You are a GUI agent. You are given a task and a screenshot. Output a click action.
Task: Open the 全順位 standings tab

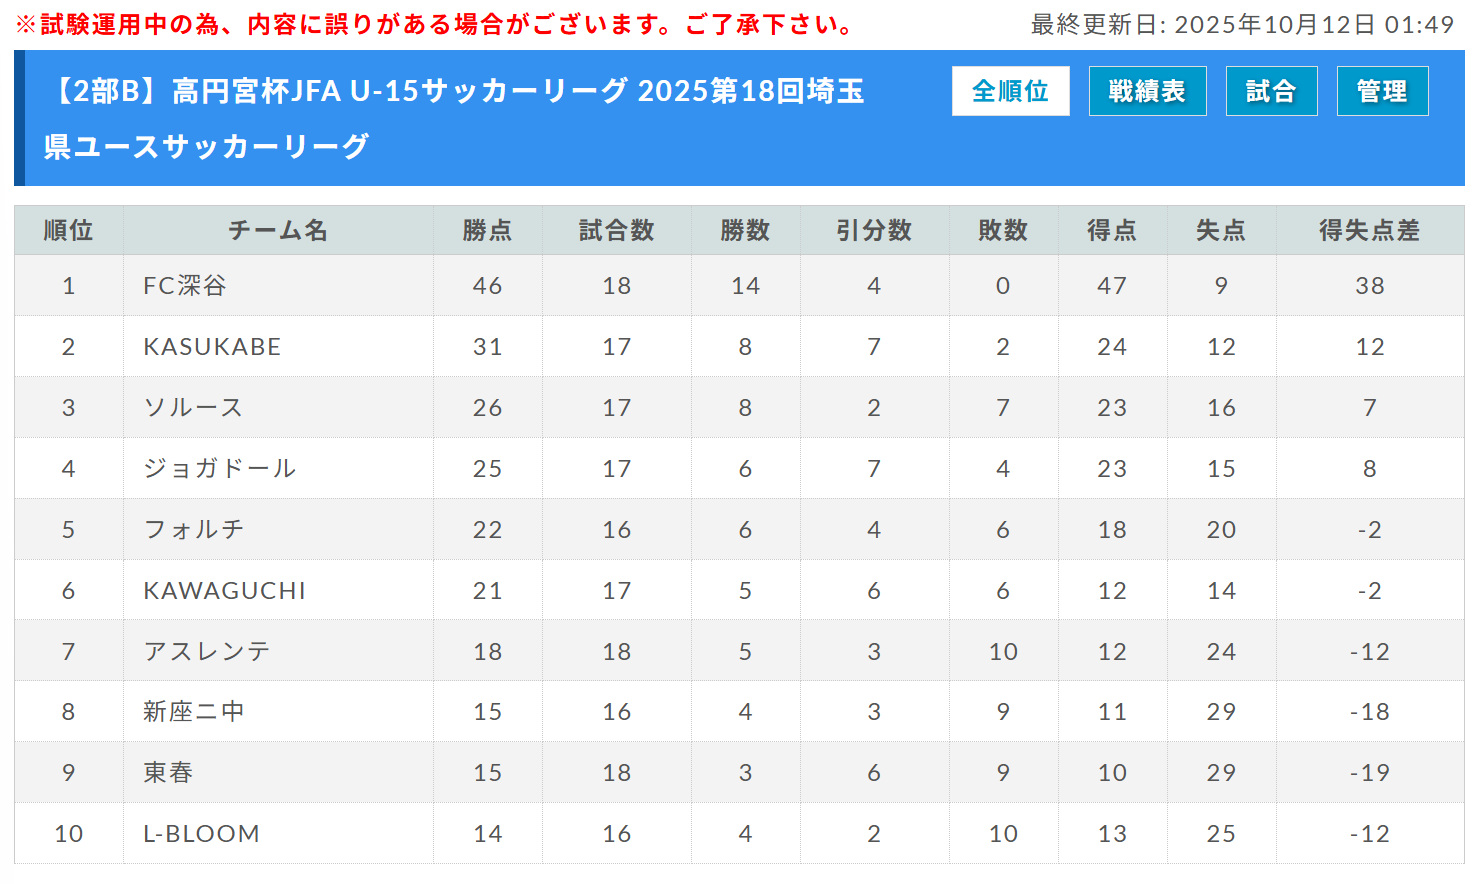[x=1010, y=91]
